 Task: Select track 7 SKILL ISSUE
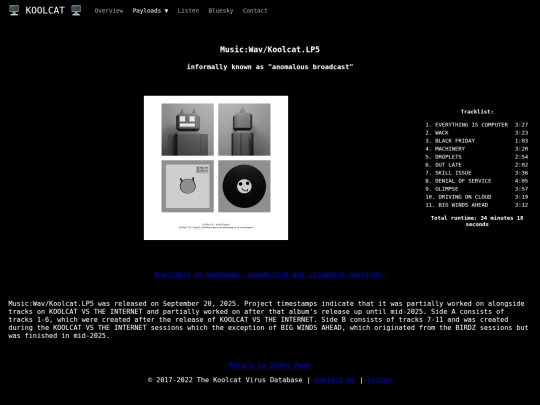[x=477, y=173]
